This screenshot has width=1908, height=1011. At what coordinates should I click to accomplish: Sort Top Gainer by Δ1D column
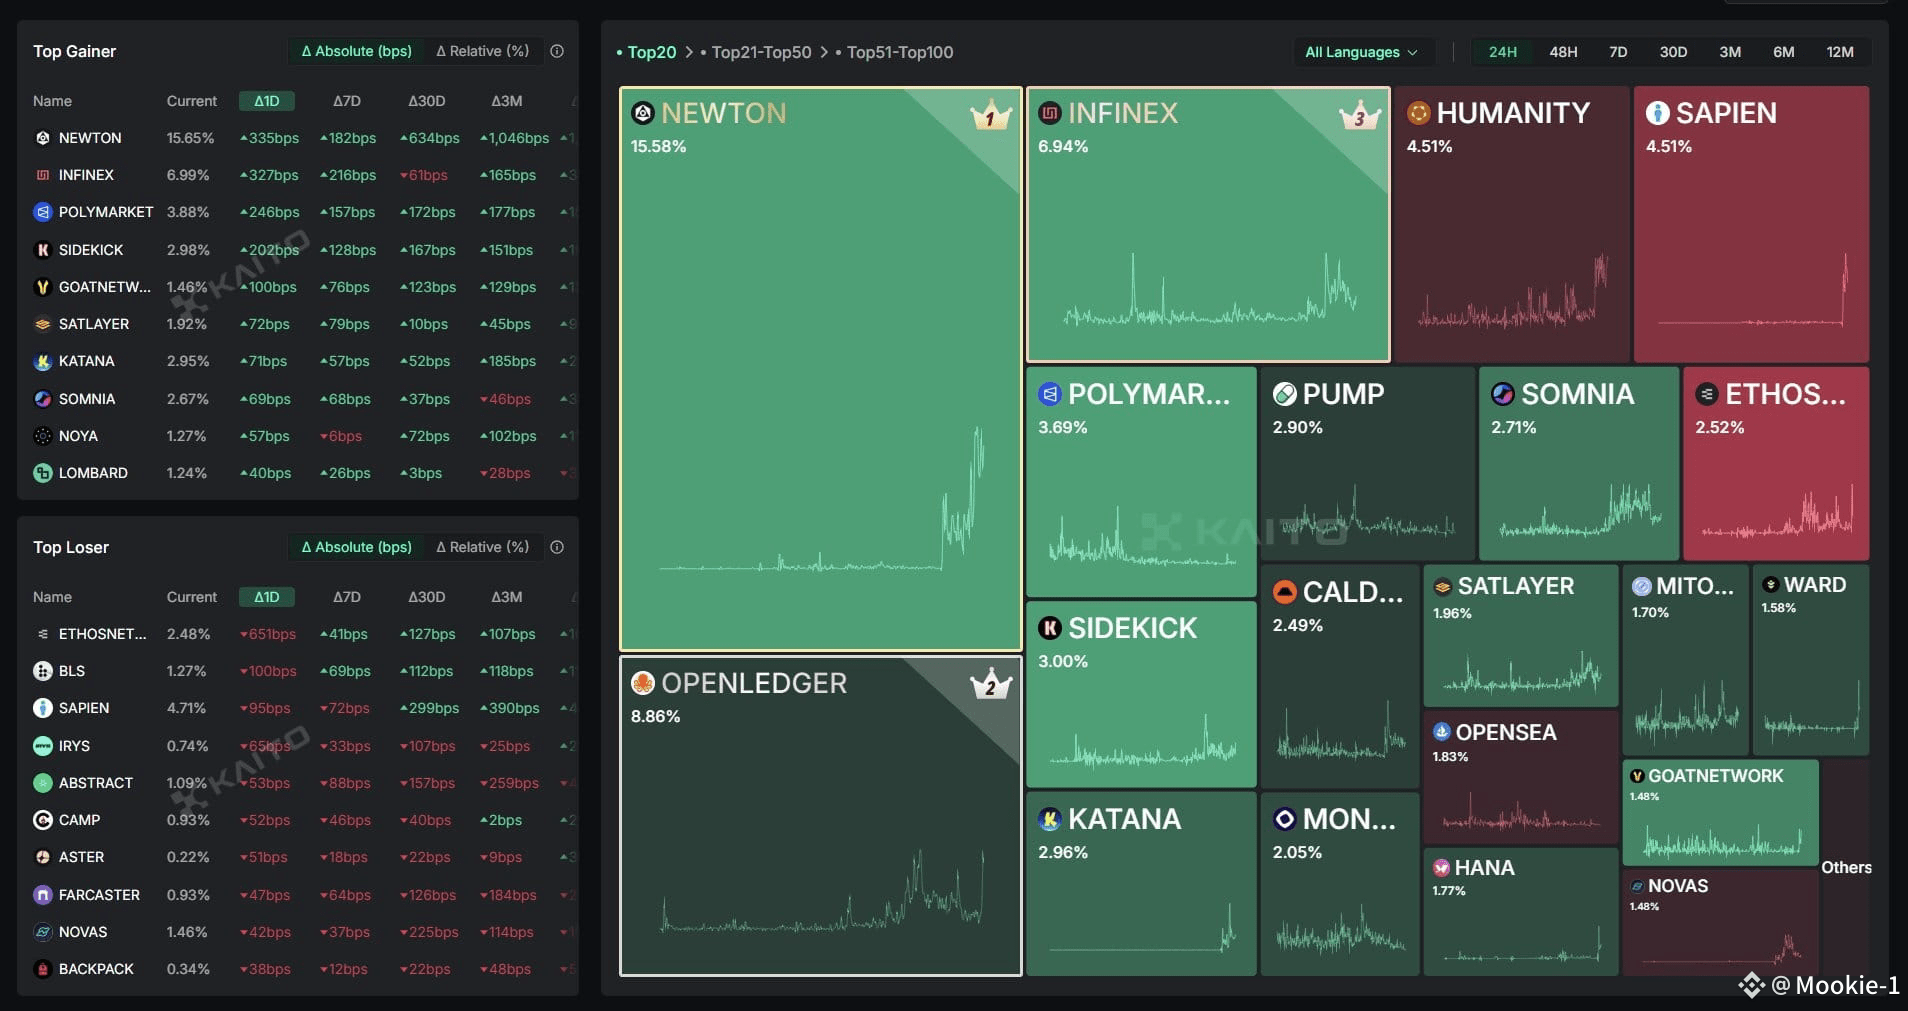(266, 101)
